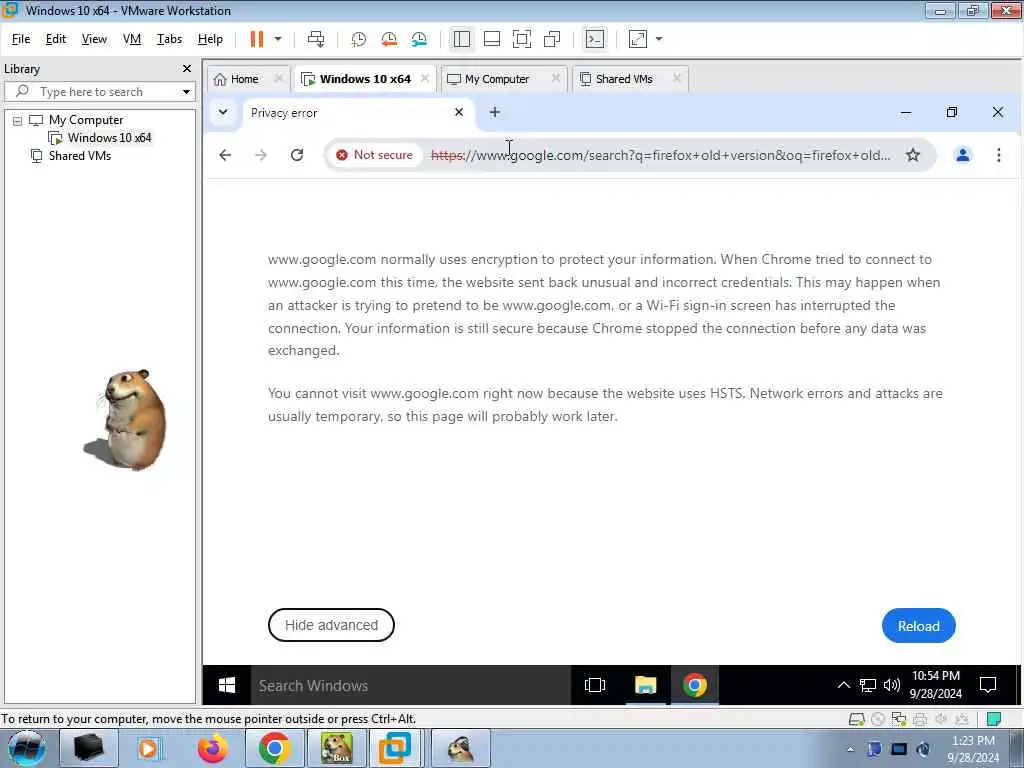
Task: Click the Send Ctrl+Alt+Del toolbar icon
Action: tap(316, 39)
